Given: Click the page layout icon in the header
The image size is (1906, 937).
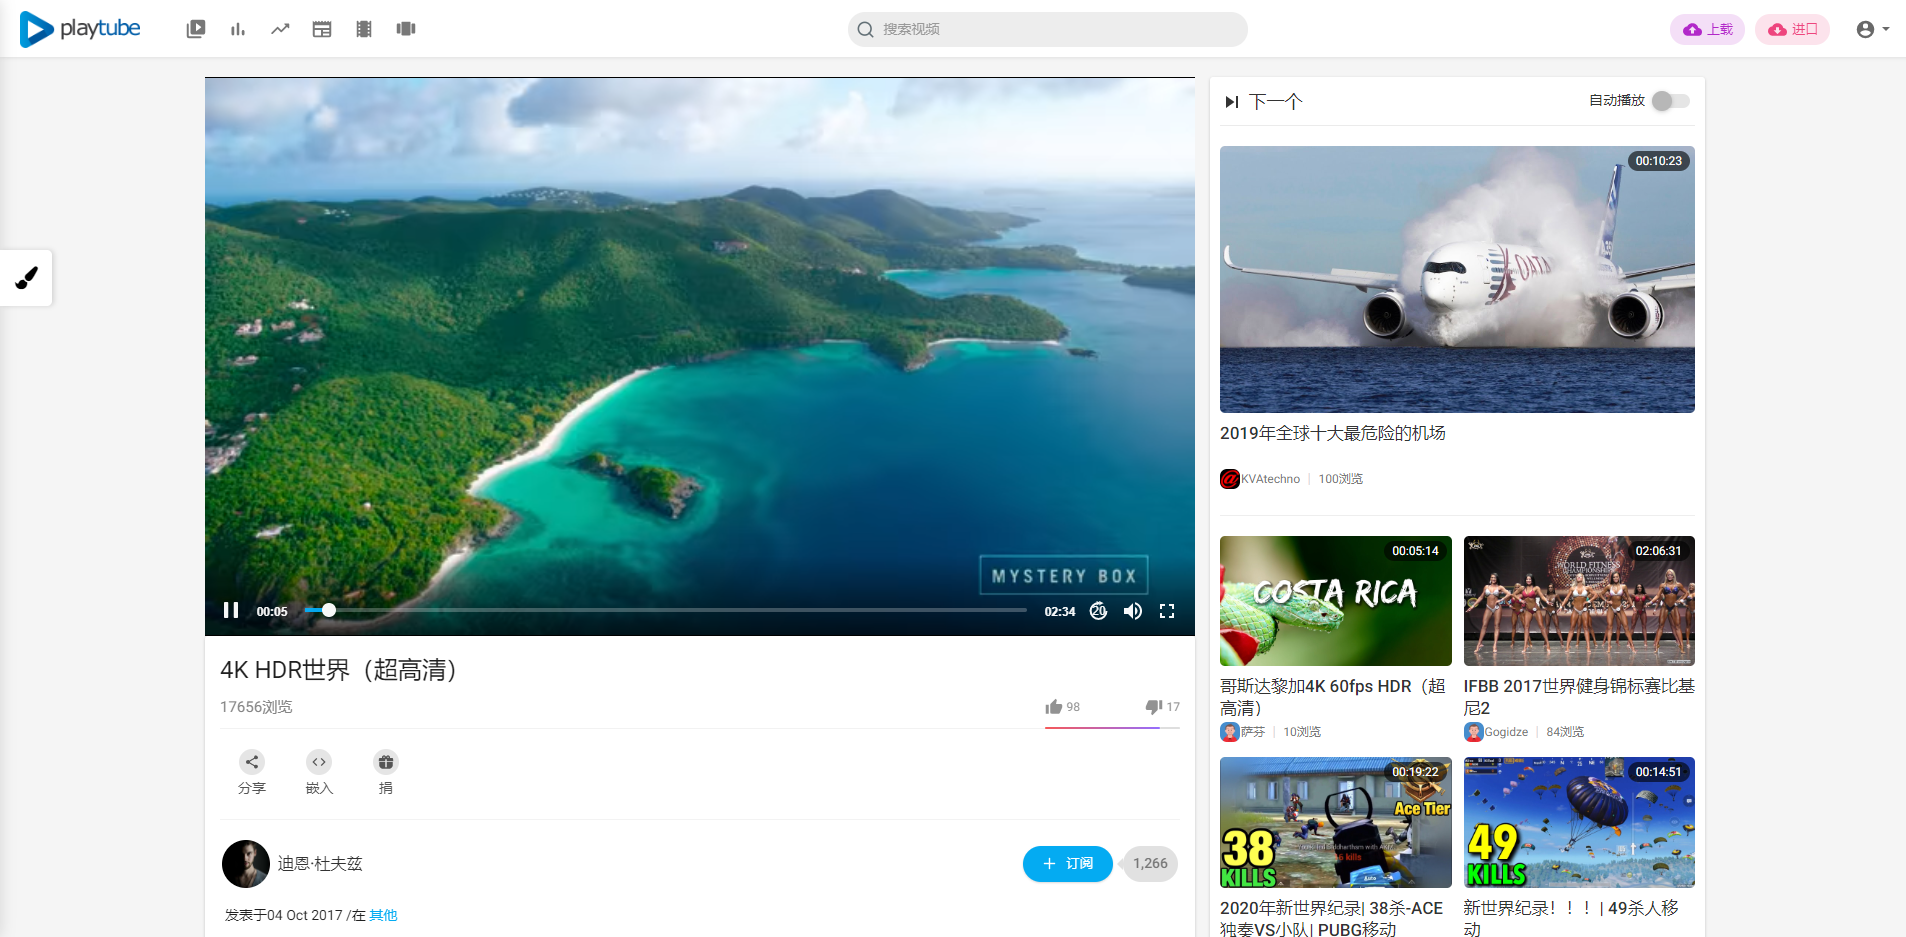Looking at the screenshot, I should [x=322, y=29].
